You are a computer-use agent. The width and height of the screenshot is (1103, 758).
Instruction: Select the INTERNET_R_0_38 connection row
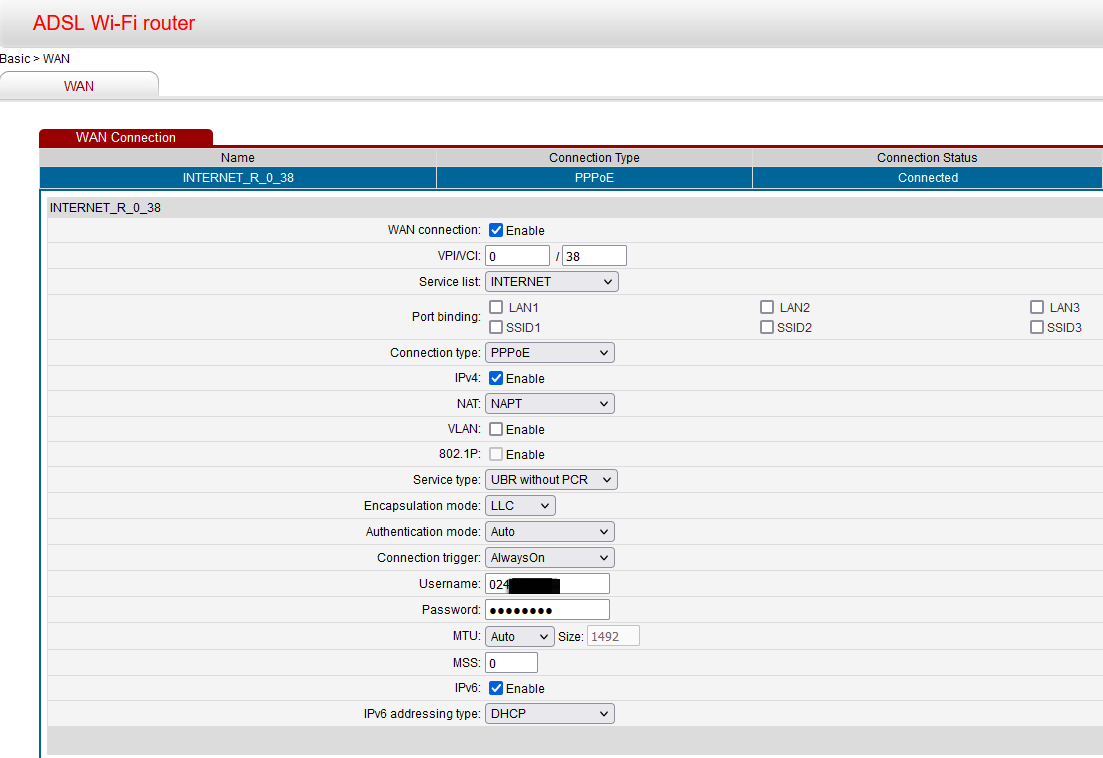238,178
